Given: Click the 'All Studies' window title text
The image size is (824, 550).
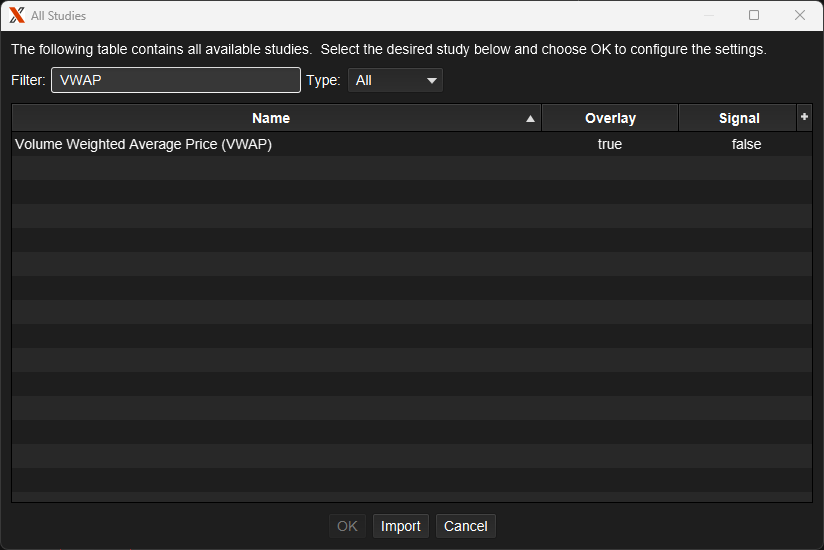Looking at the screenshot, I should tap(58, 15).
